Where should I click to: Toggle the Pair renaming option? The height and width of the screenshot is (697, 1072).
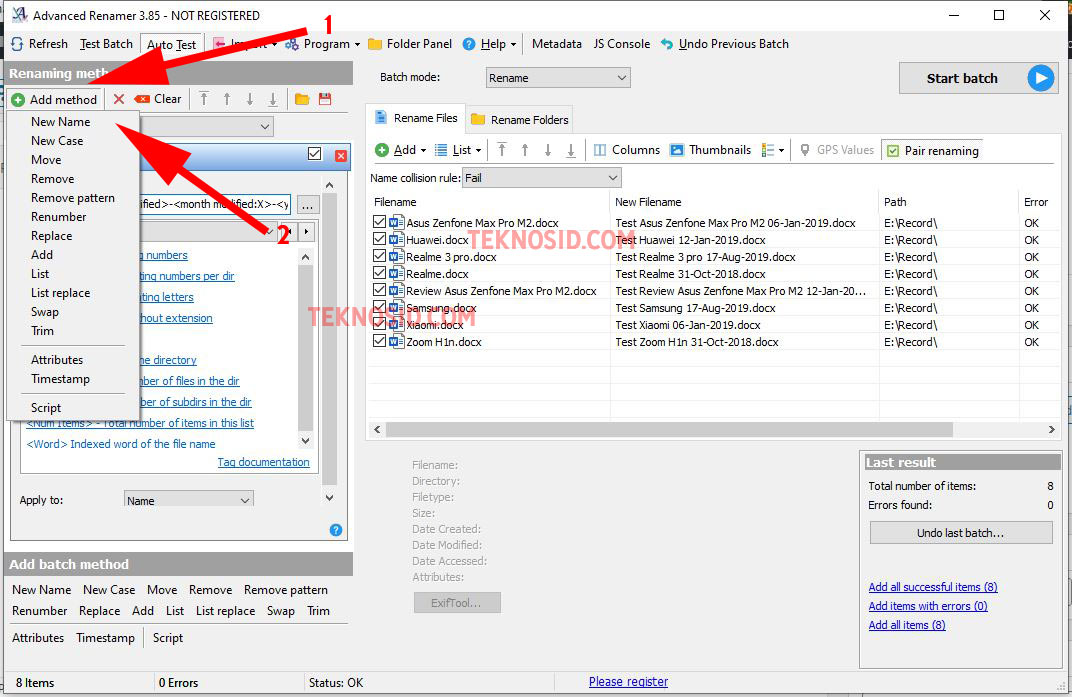(933, 150)
